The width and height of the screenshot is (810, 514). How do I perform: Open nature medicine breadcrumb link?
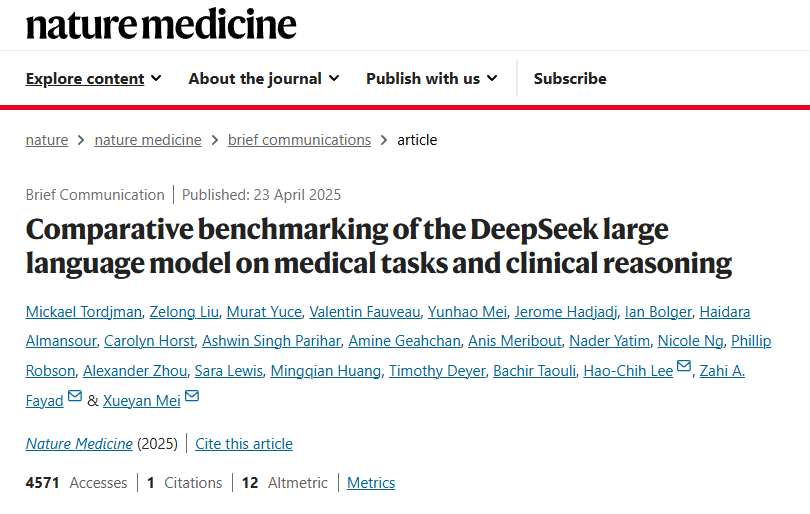click(148, 140)
